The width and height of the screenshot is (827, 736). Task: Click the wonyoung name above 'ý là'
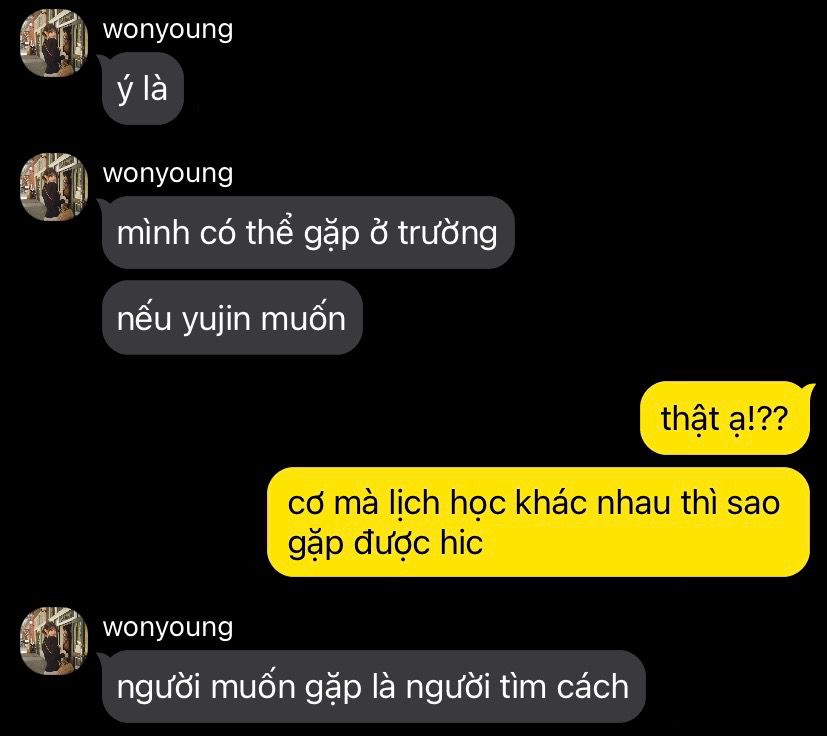pos(168,30)
